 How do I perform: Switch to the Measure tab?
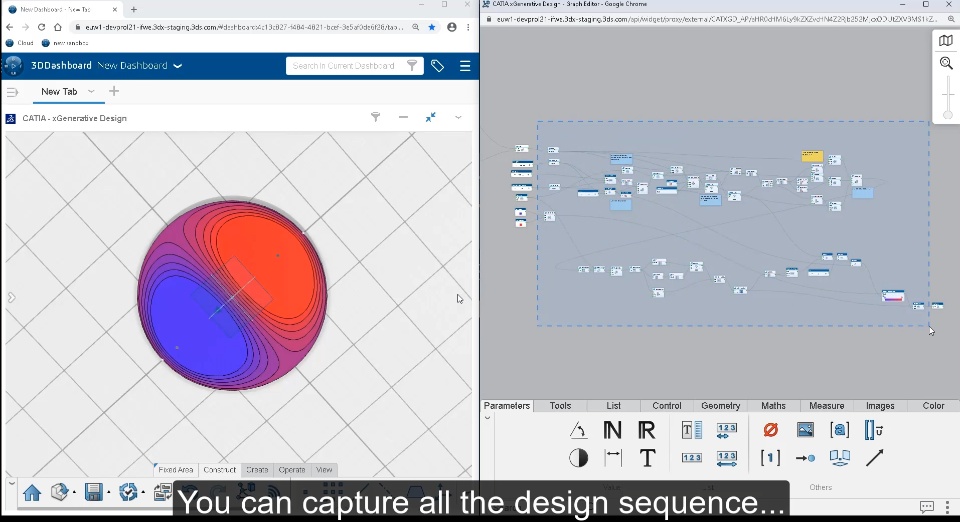point(827,406)
